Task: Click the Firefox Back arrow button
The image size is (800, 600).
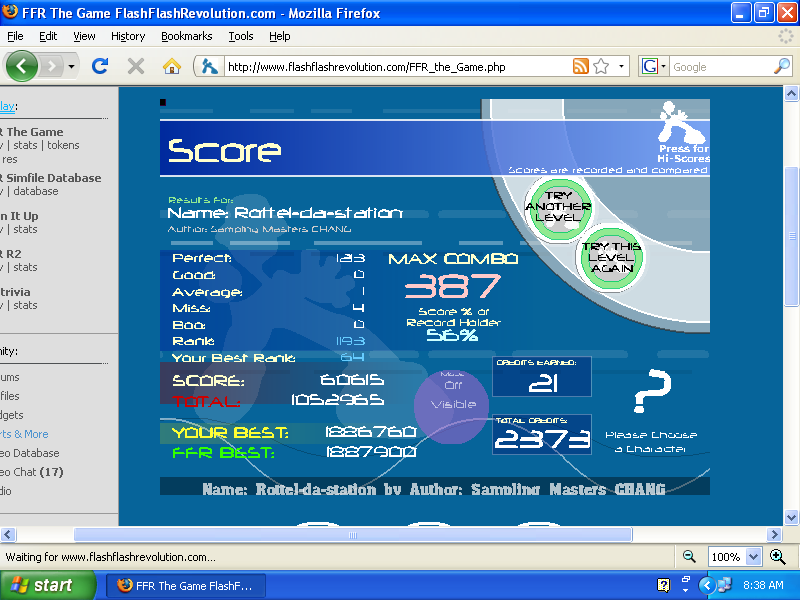Action: (22, 66)
